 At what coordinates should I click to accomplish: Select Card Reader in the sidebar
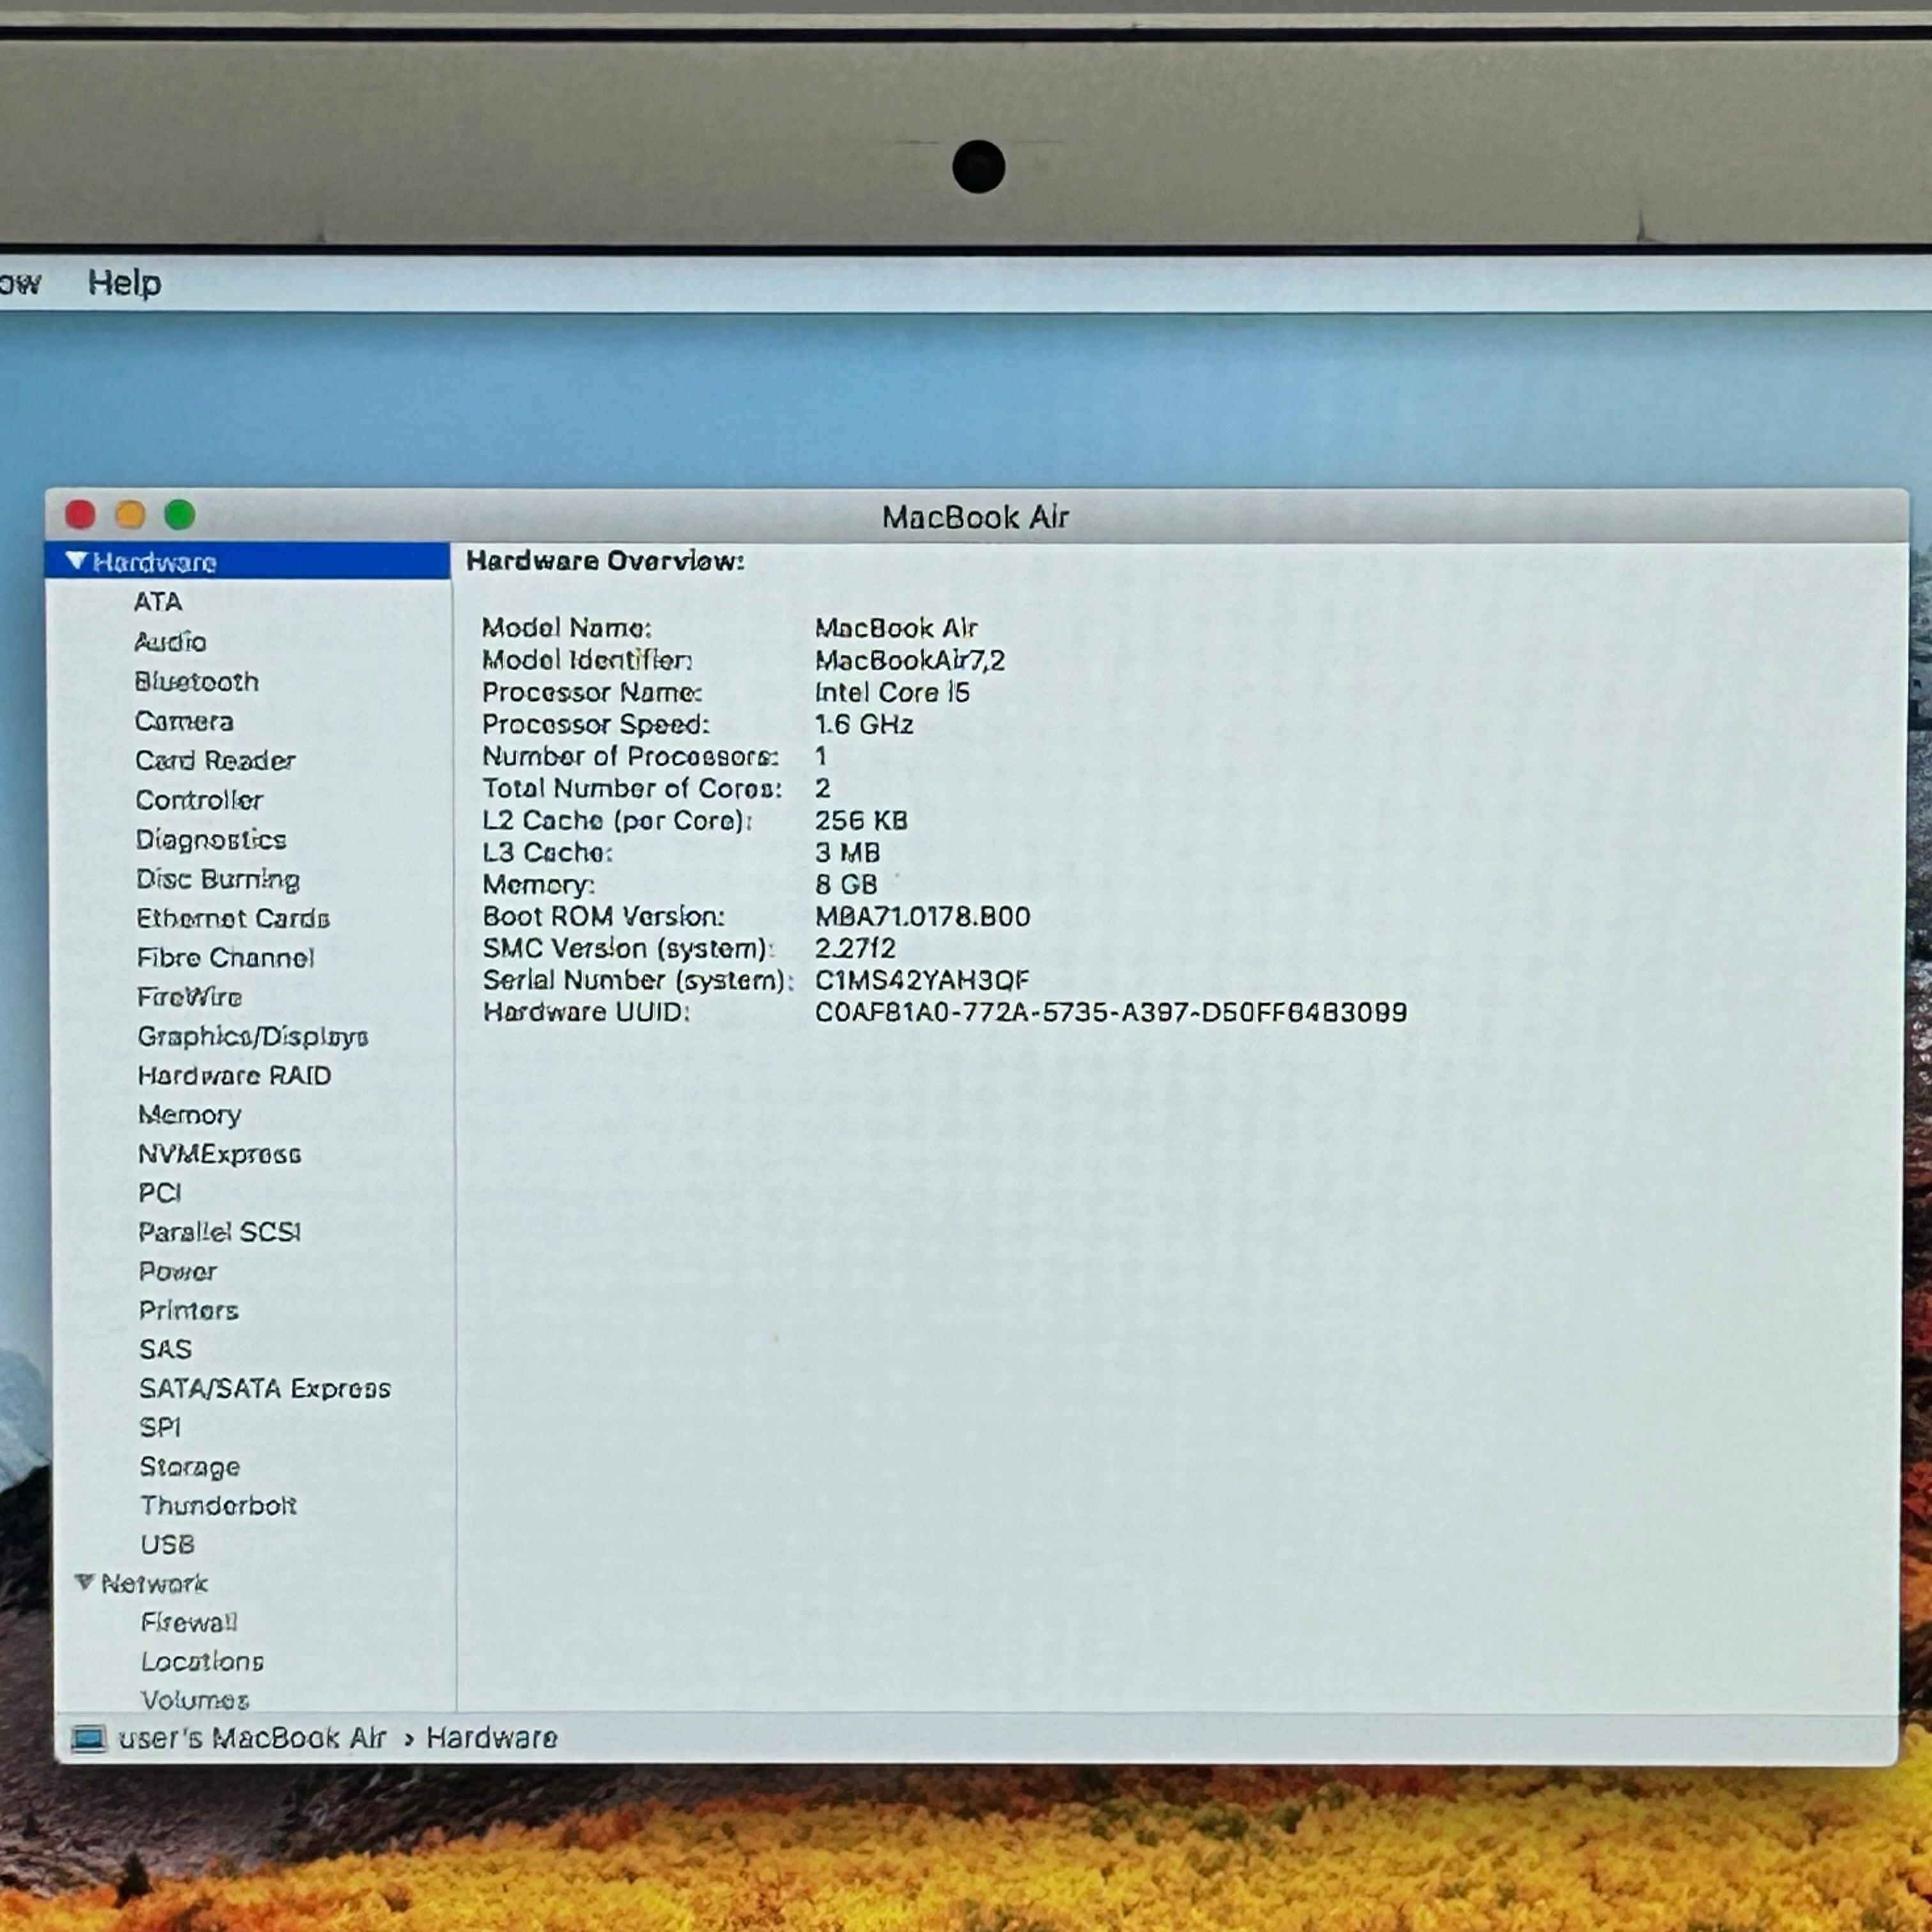(x=215, y=760)
